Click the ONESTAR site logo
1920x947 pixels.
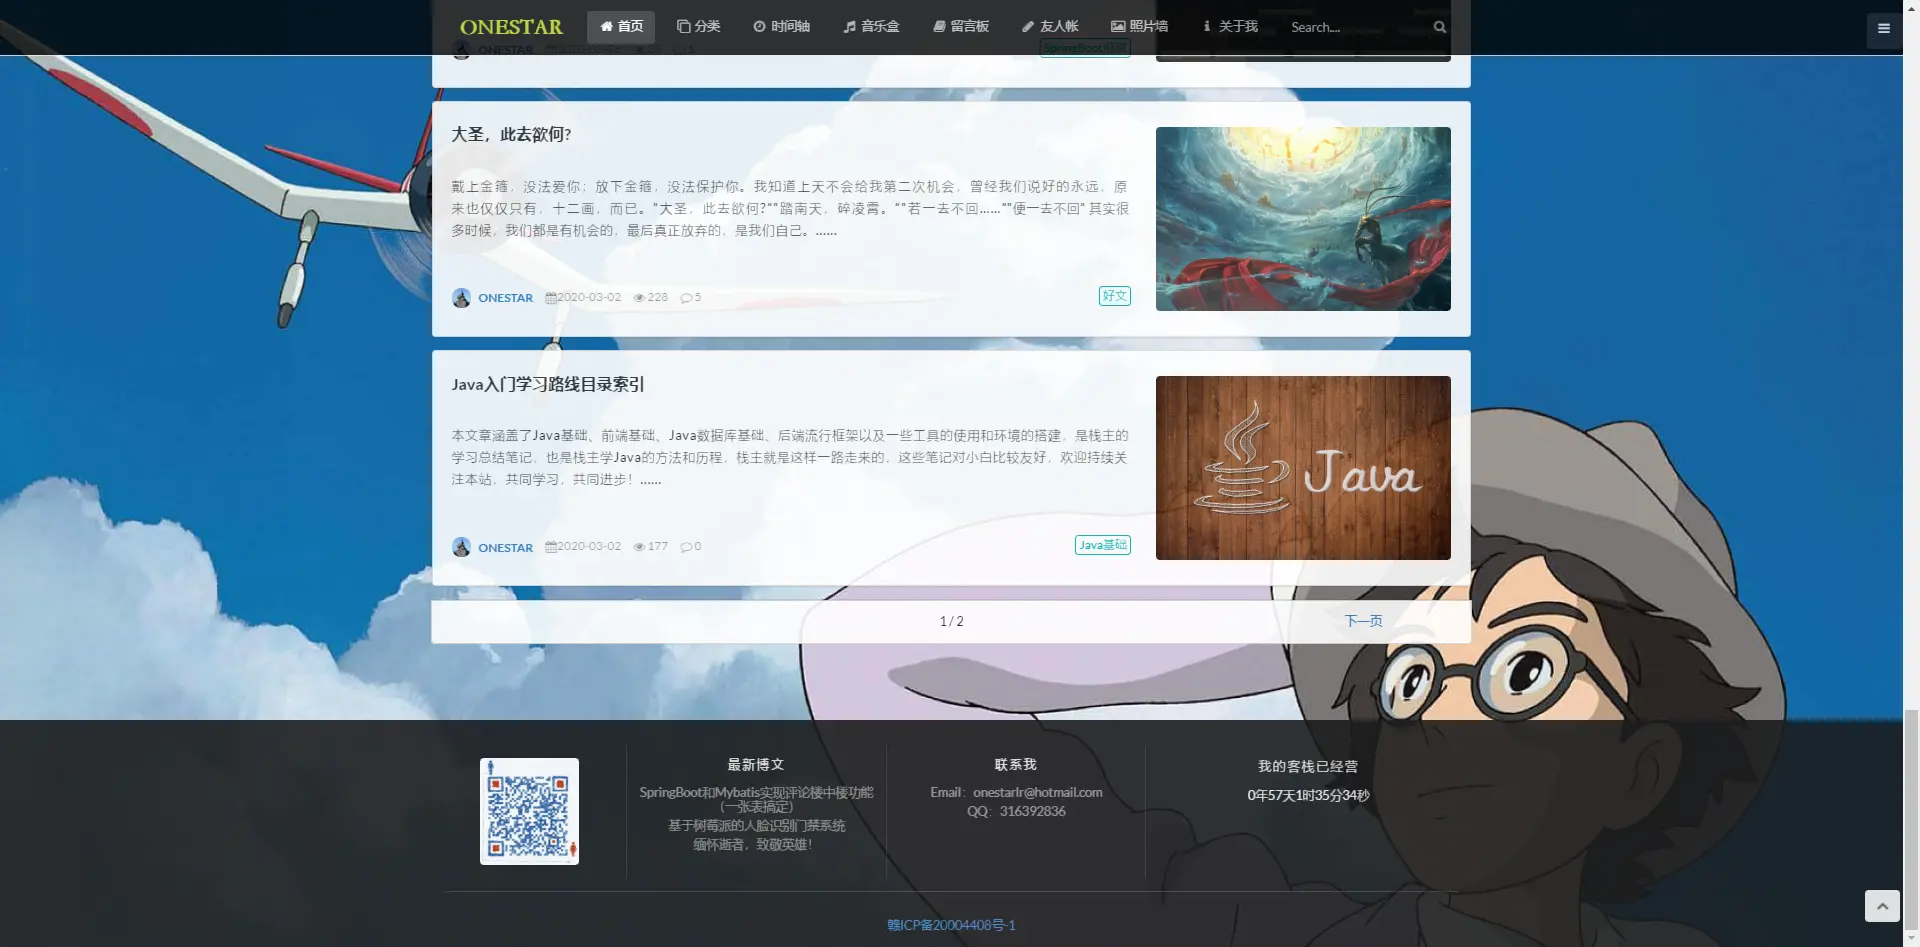tap(511, 27)
